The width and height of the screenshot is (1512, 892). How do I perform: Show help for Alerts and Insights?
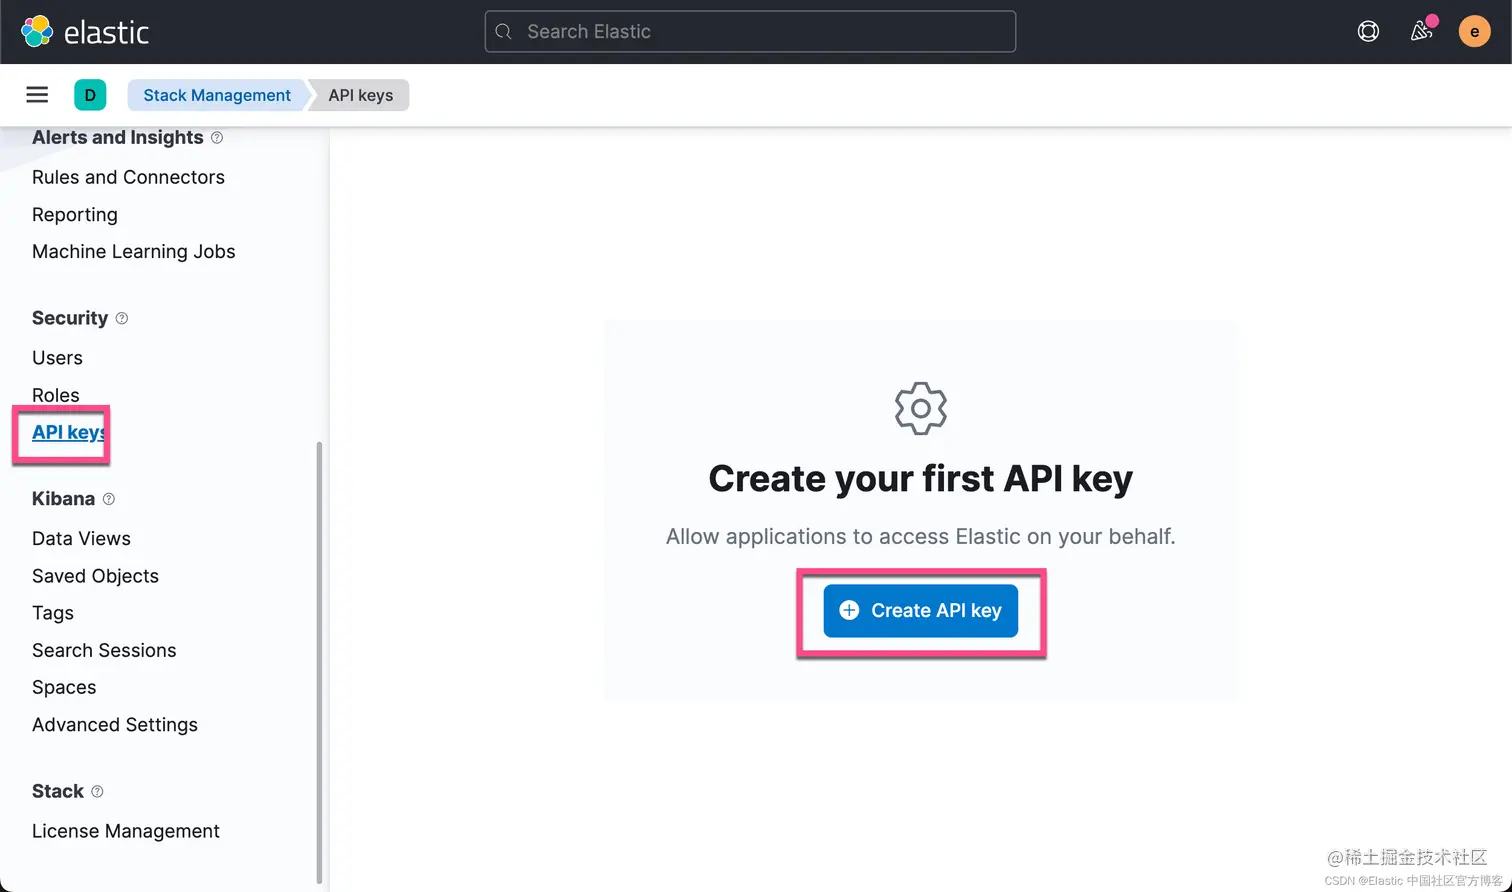(x=217, y=138)
